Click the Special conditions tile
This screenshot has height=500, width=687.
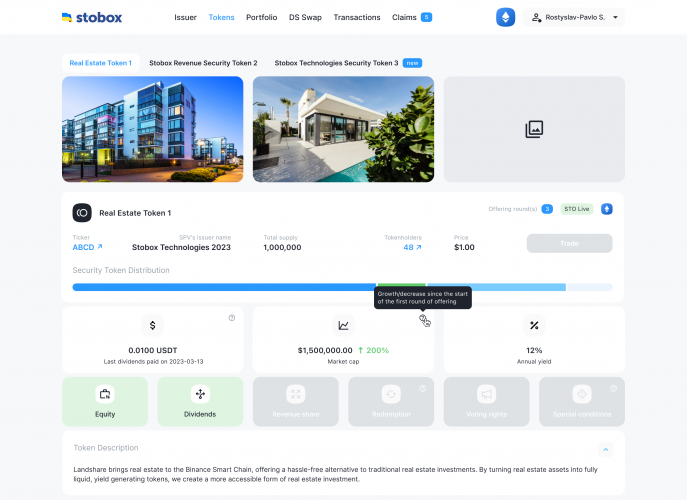click(582, 401)
